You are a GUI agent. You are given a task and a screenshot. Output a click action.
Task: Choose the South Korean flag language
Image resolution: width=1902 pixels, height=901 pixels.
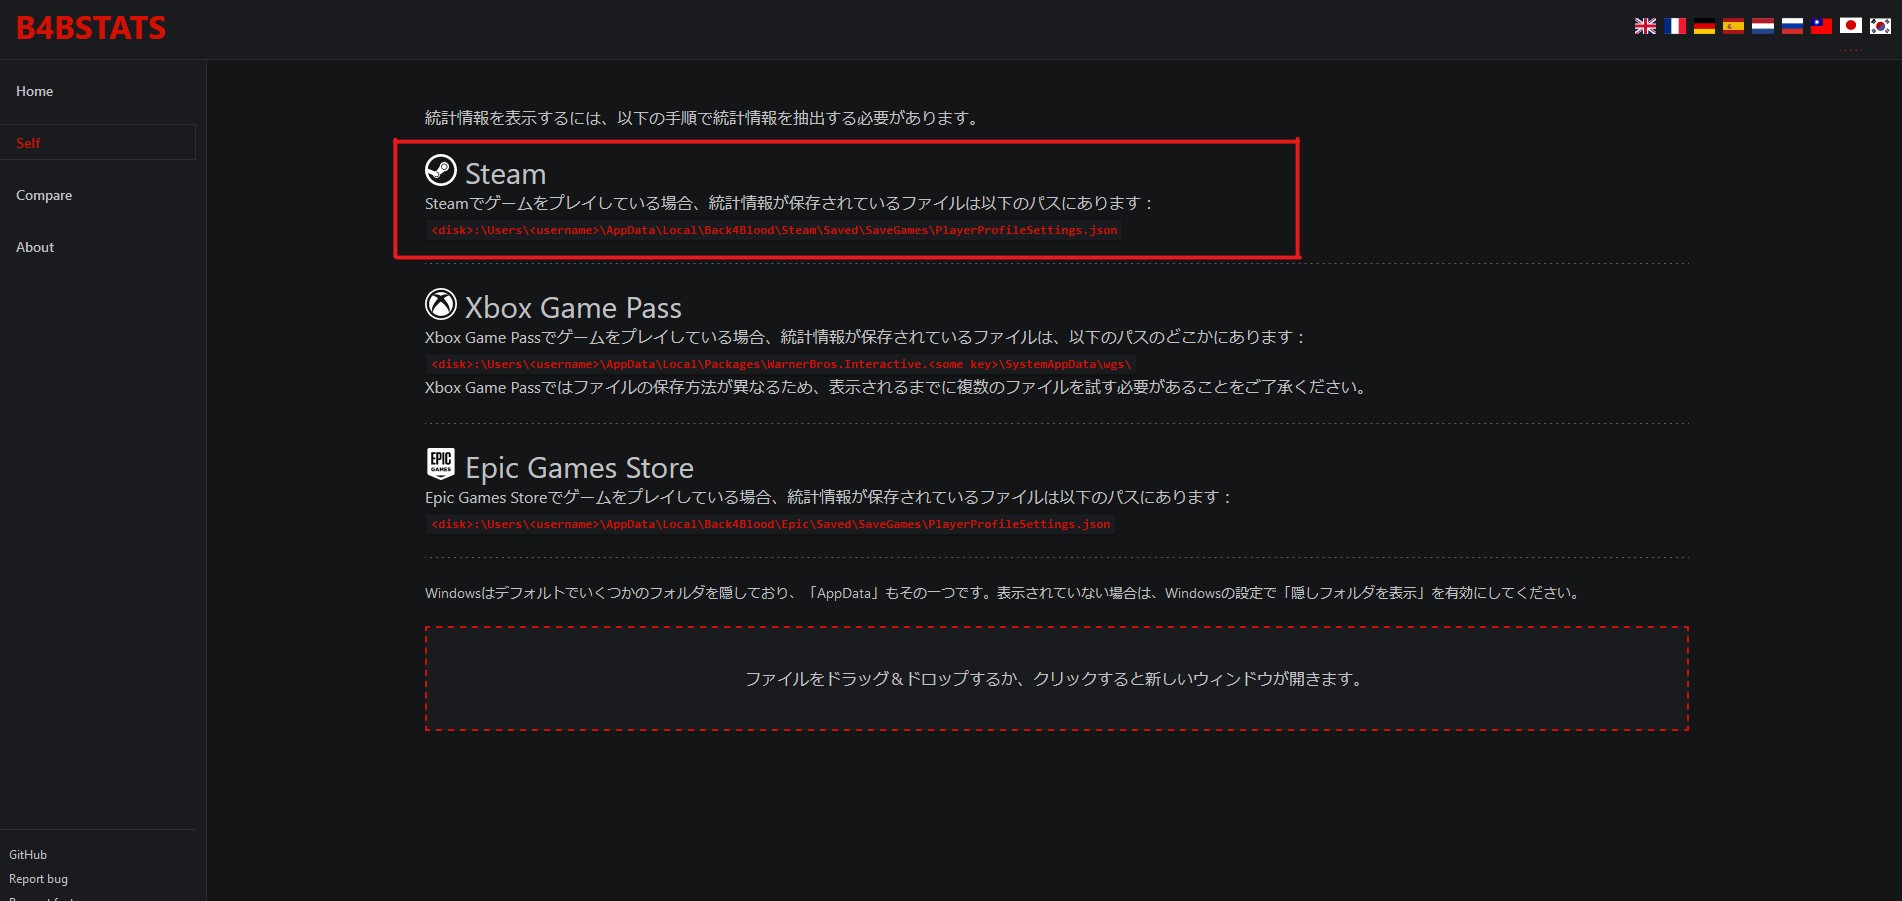[1880, 26]
